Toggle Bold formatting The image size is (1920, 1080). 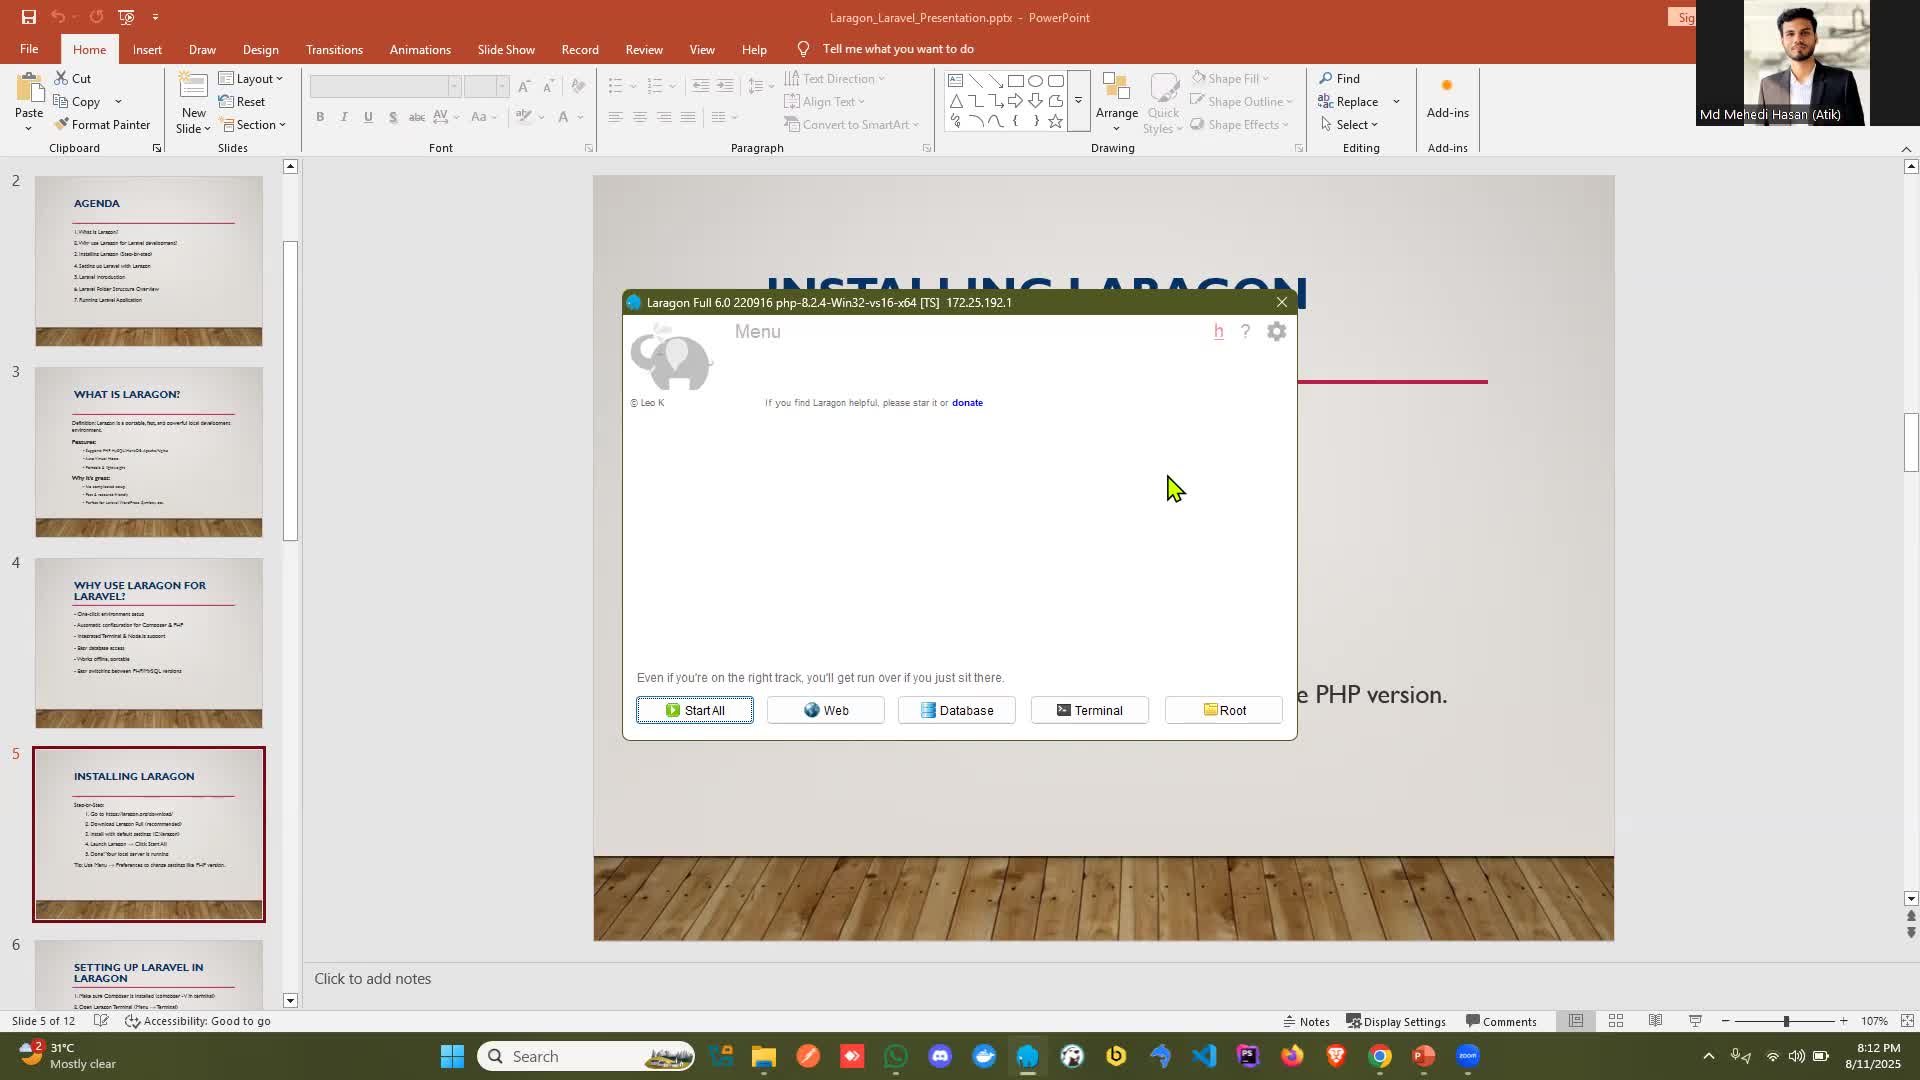click(x=320, y=117)
